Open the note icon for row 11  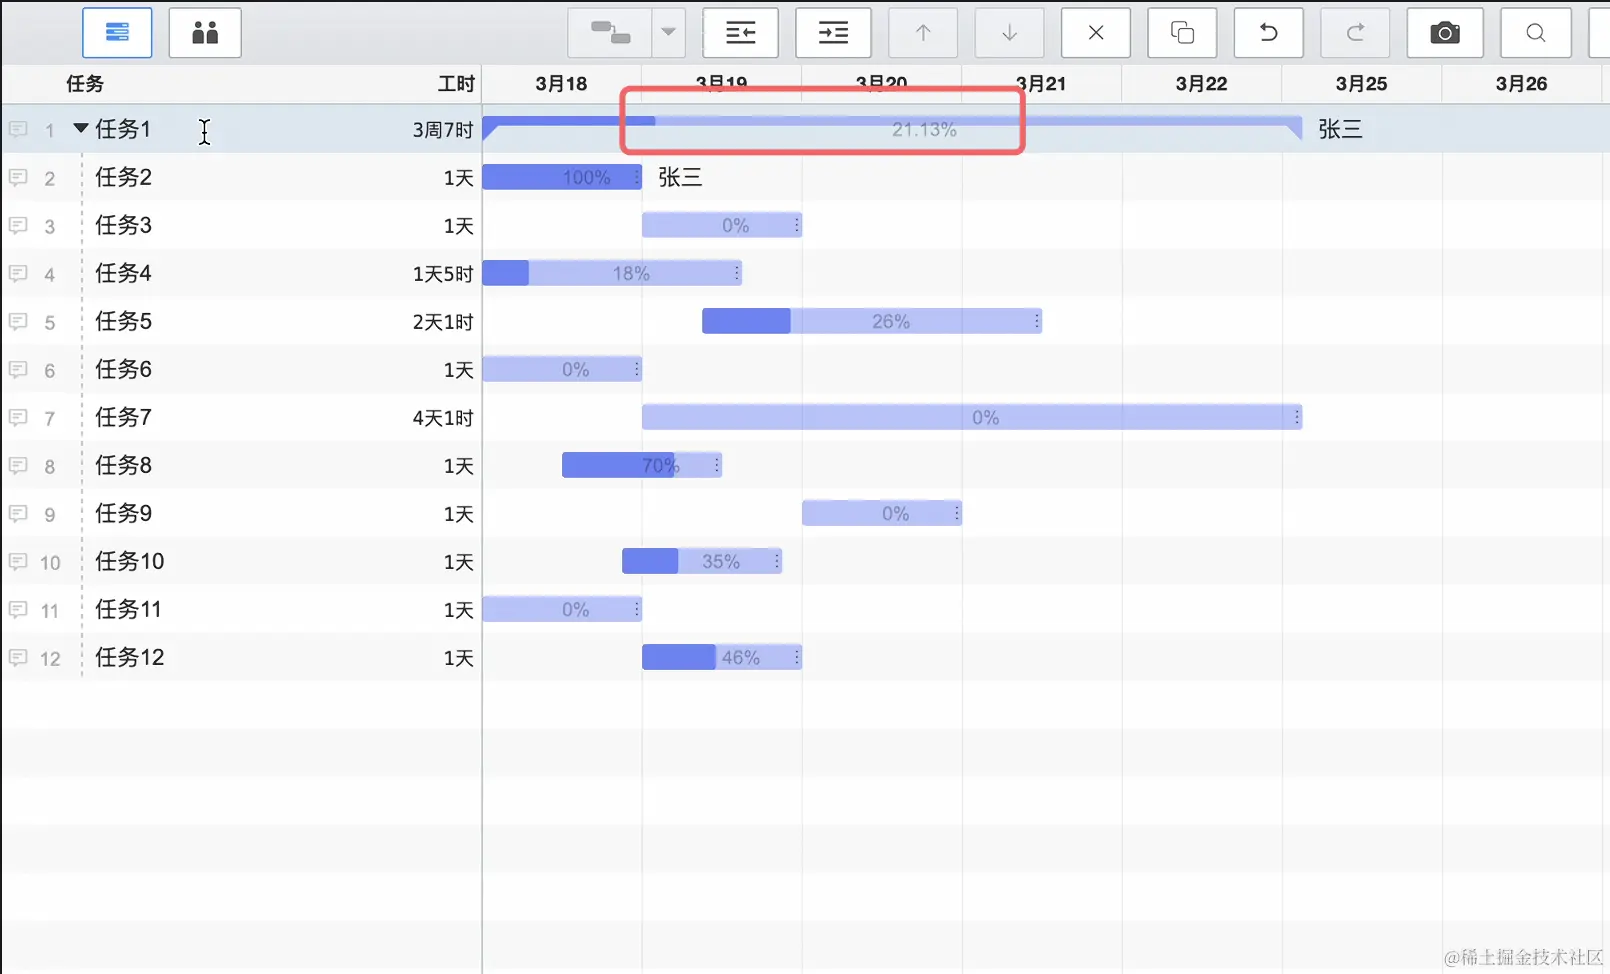[x=18, y=609]
